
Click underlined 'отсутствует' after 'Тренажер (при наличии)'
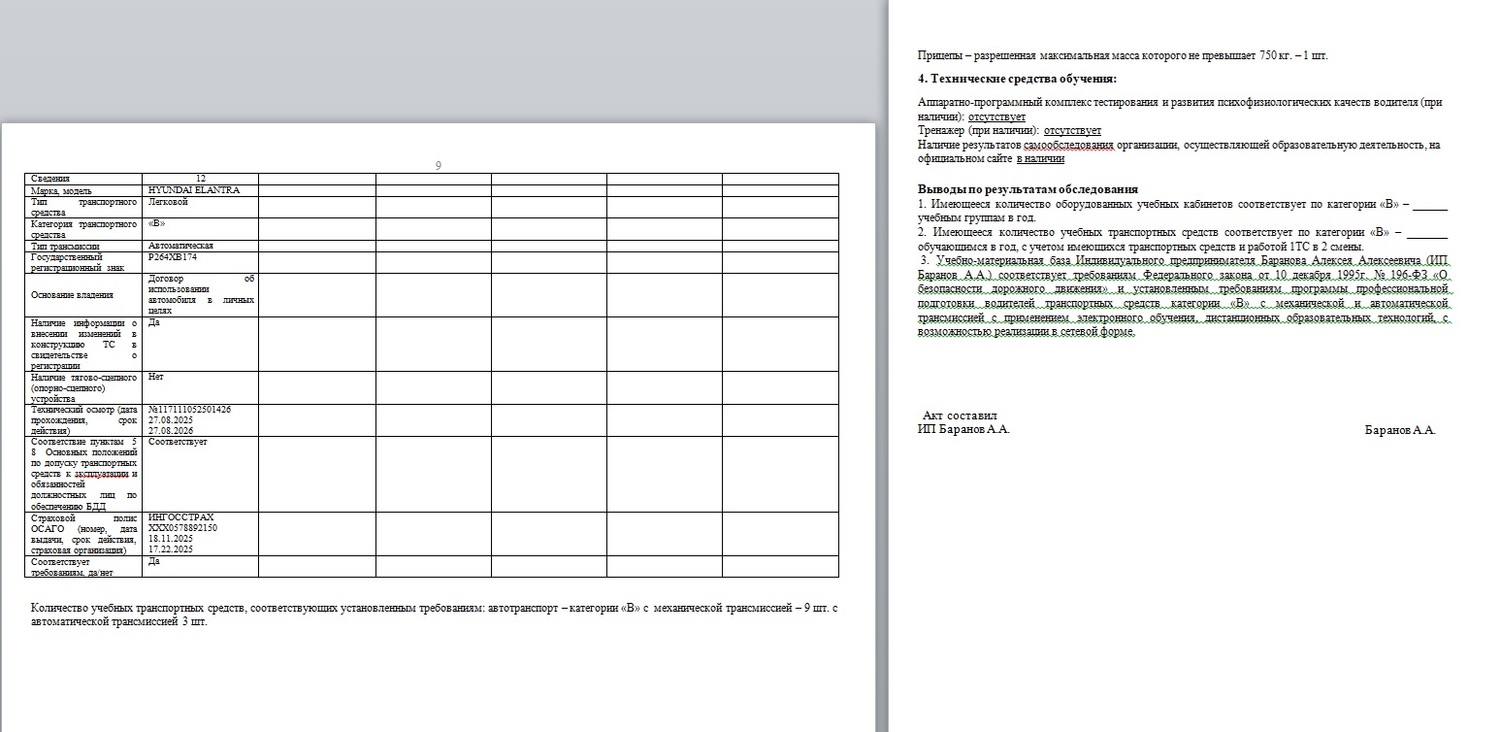tap(1072, 130)
